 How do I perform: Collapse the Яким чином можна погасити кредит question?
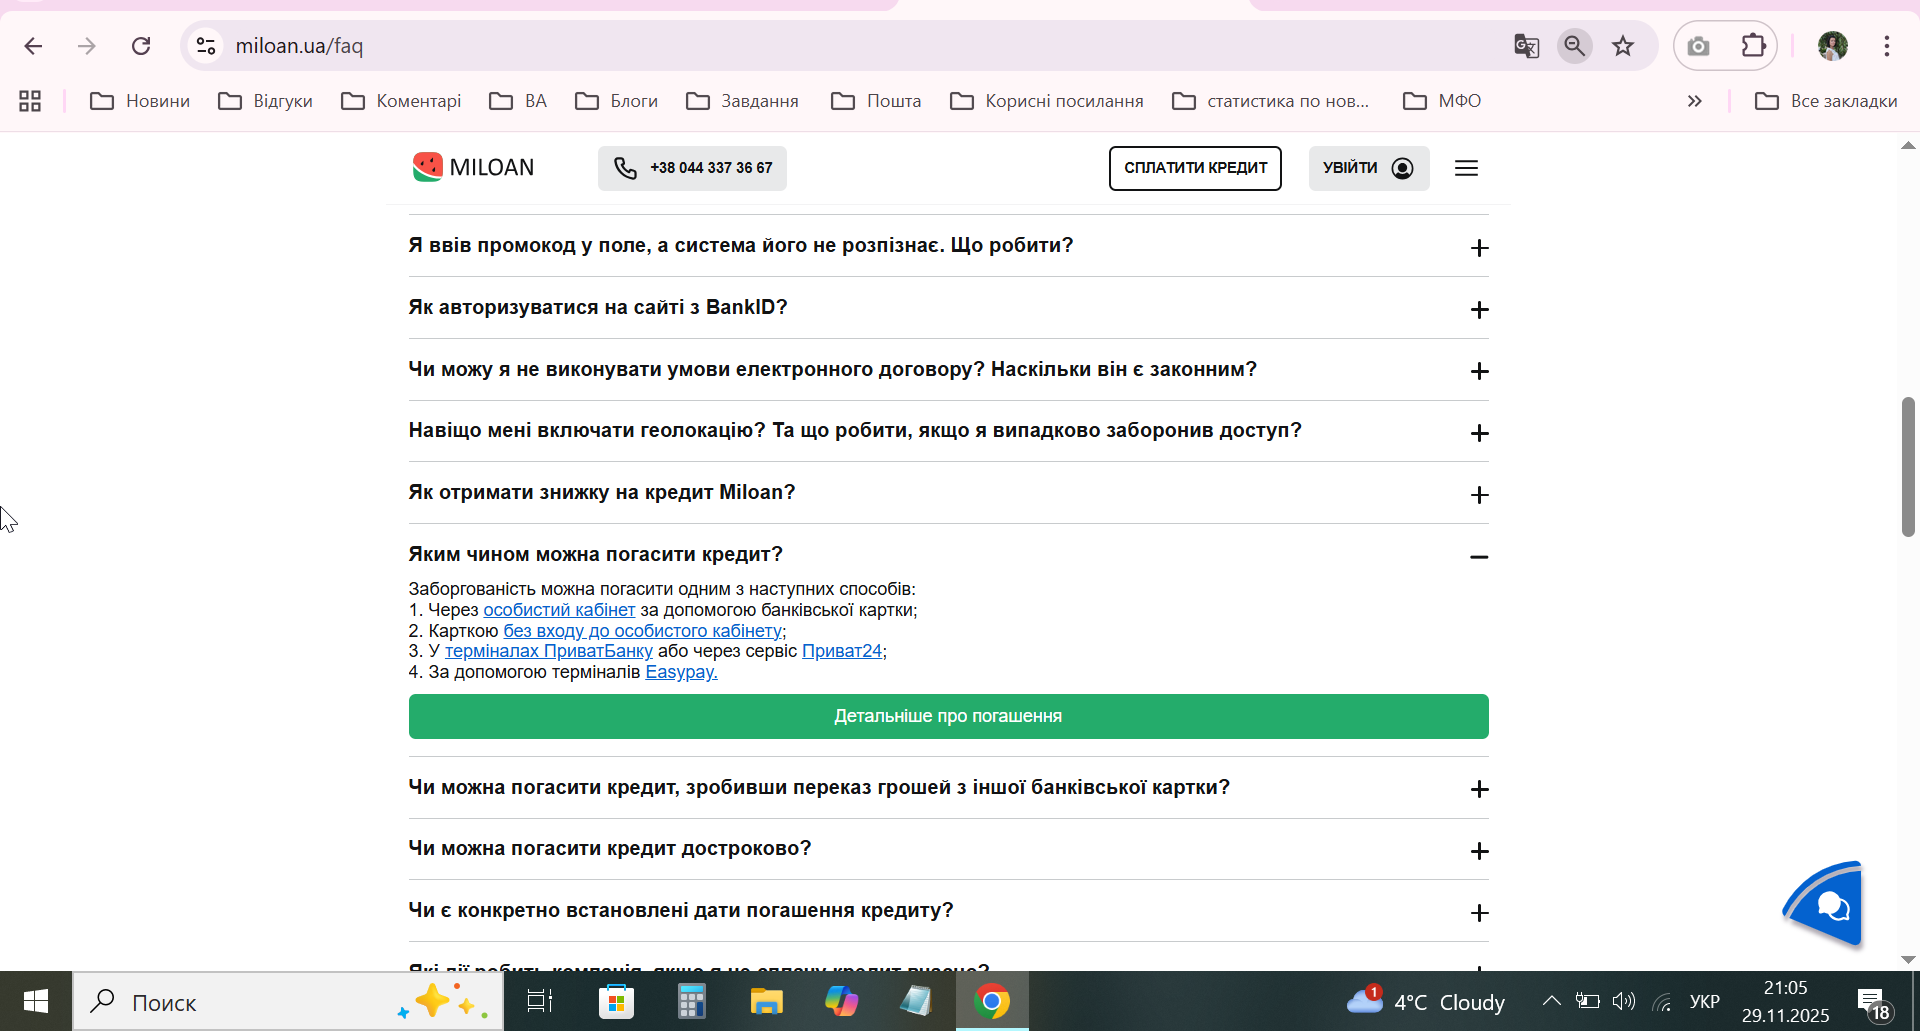(x=948, y=555)
